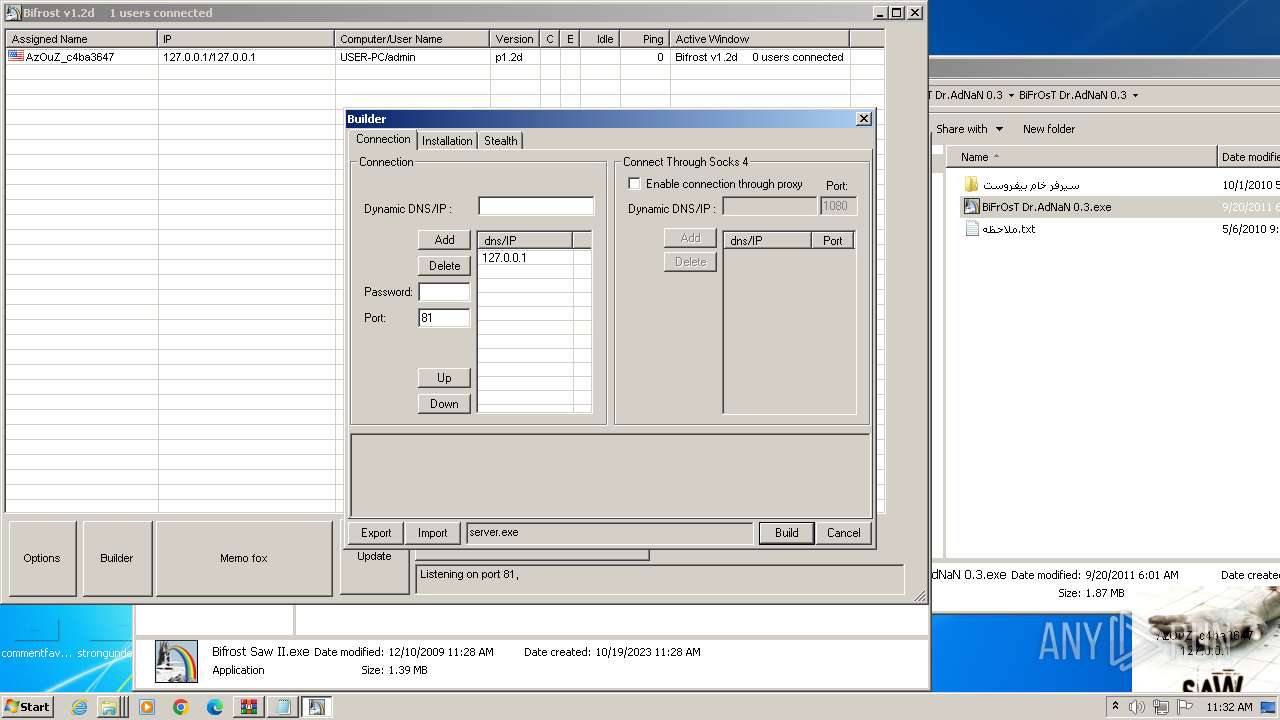Click the Delete button in Connection group

click(444, 266)
